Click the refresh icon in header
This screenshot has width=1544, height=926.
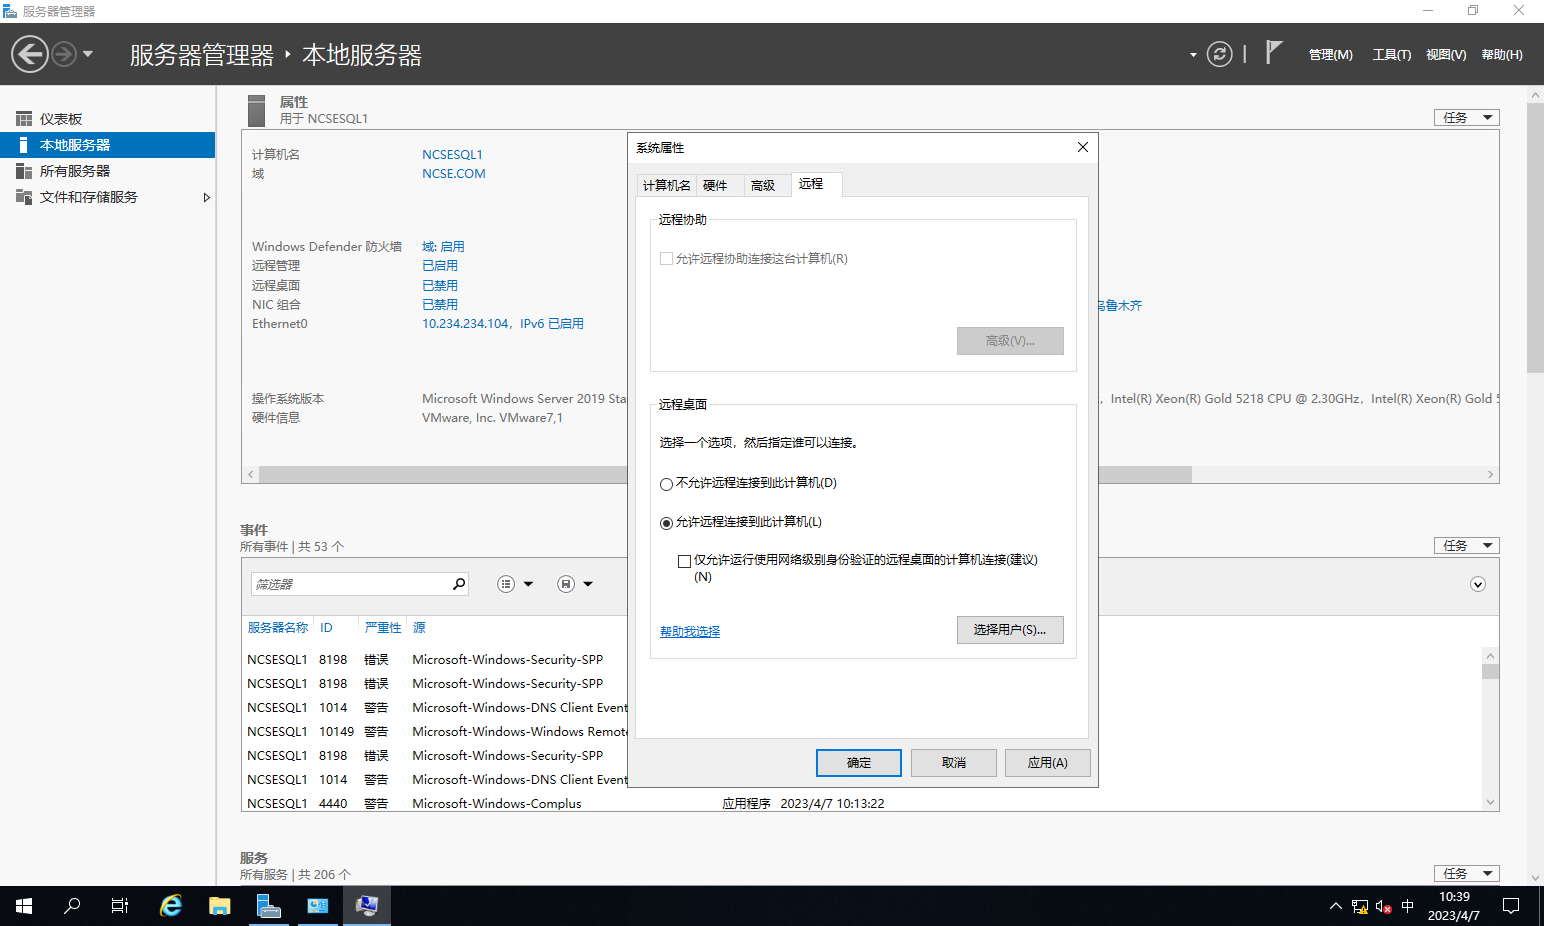pyautogui.click(x=1219, y=54)
